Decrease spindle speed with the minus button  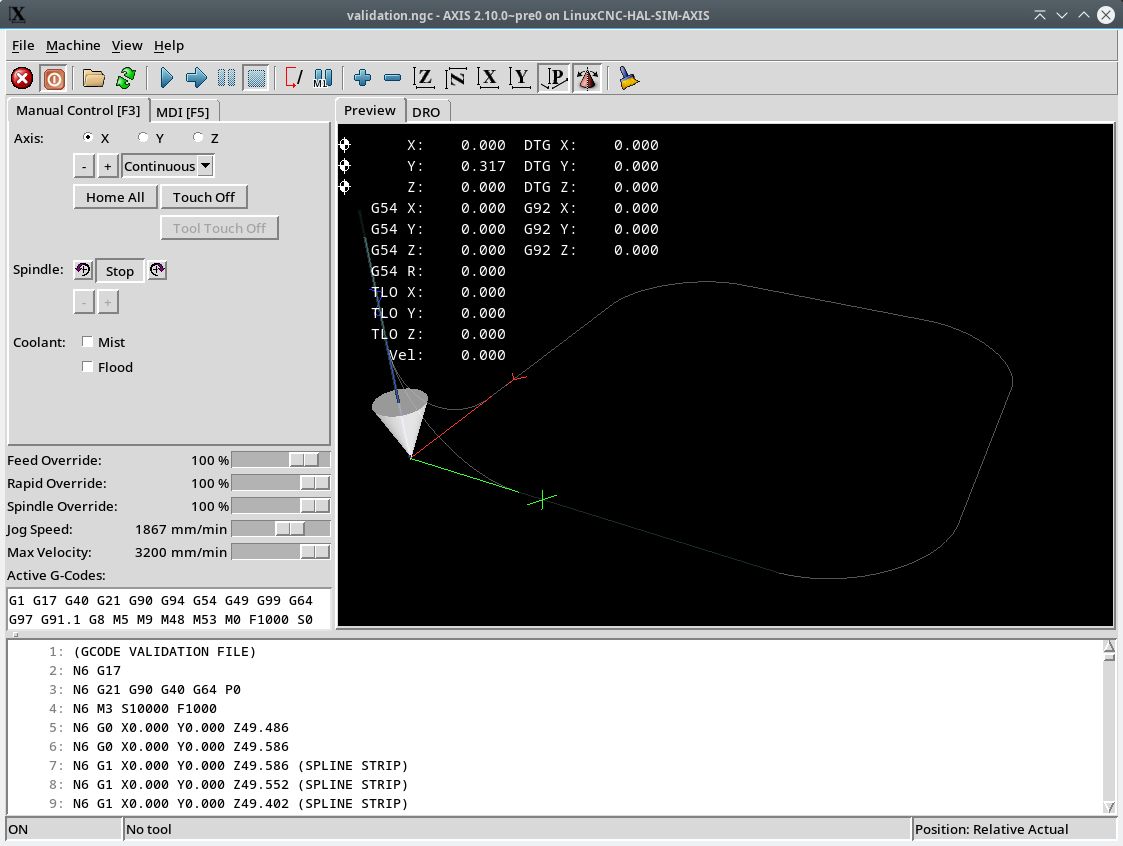pos(84,302)
